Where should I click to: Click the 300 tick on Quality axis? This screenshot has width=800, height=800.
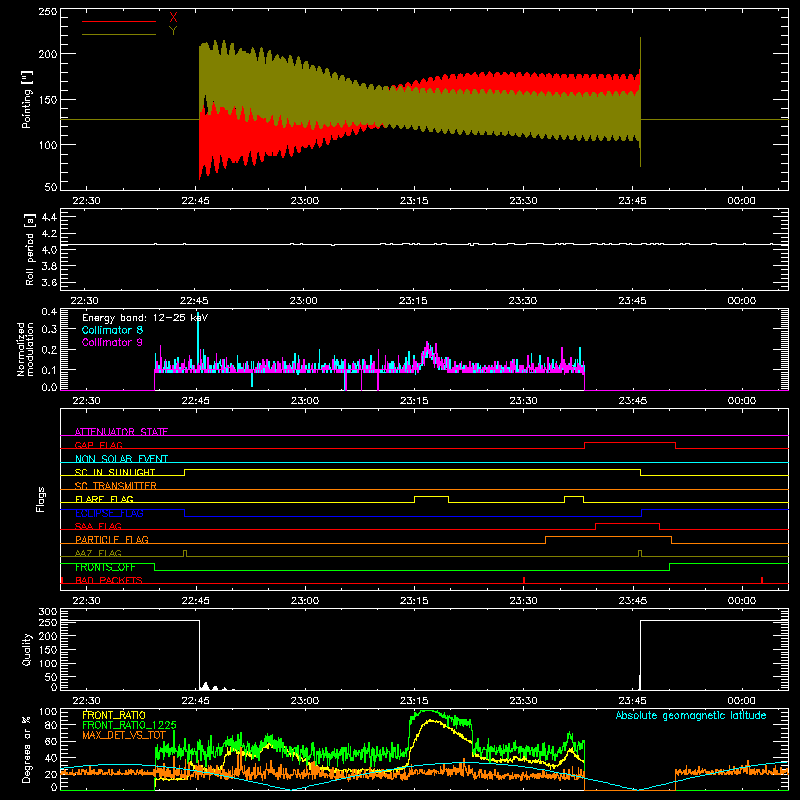click(x=48, y=612)
